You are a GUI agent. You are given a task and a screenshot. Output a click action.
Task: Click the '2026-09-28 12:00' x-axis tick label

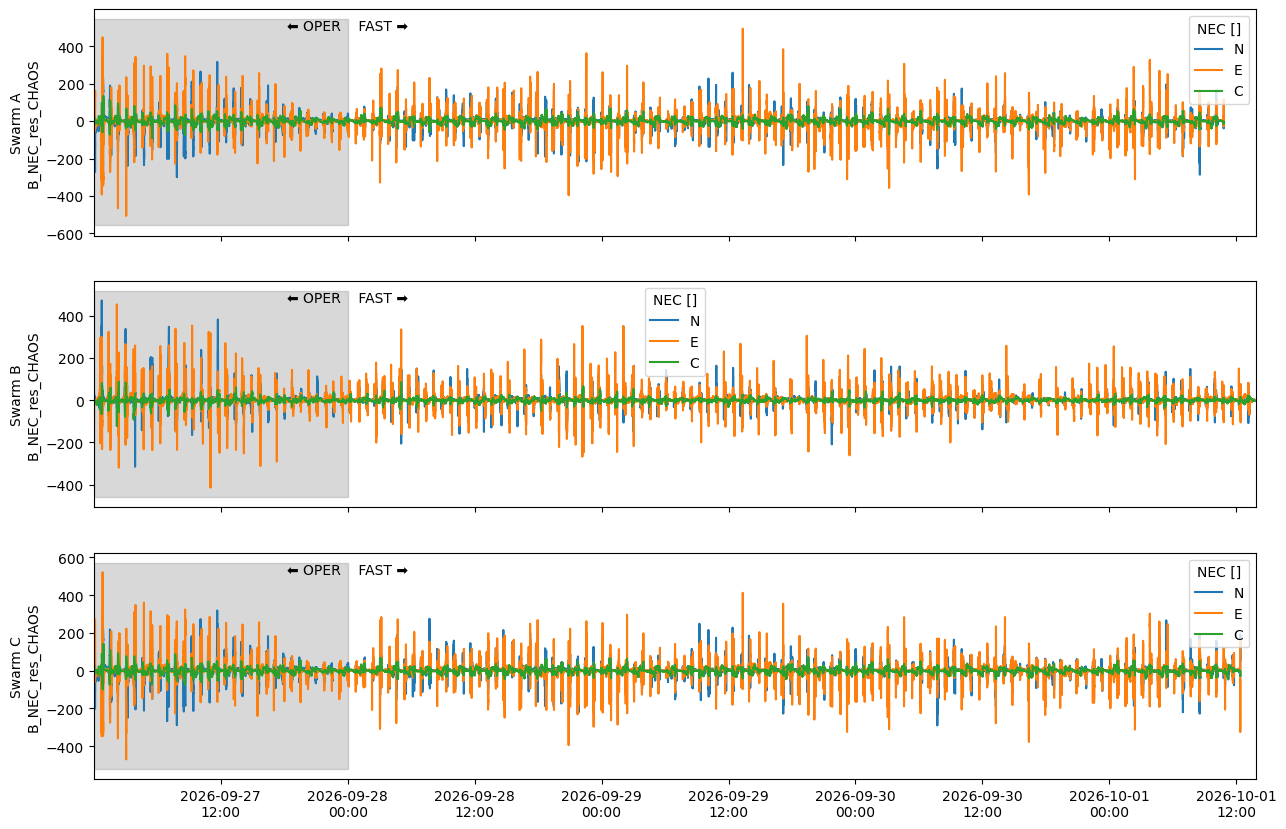474,804
